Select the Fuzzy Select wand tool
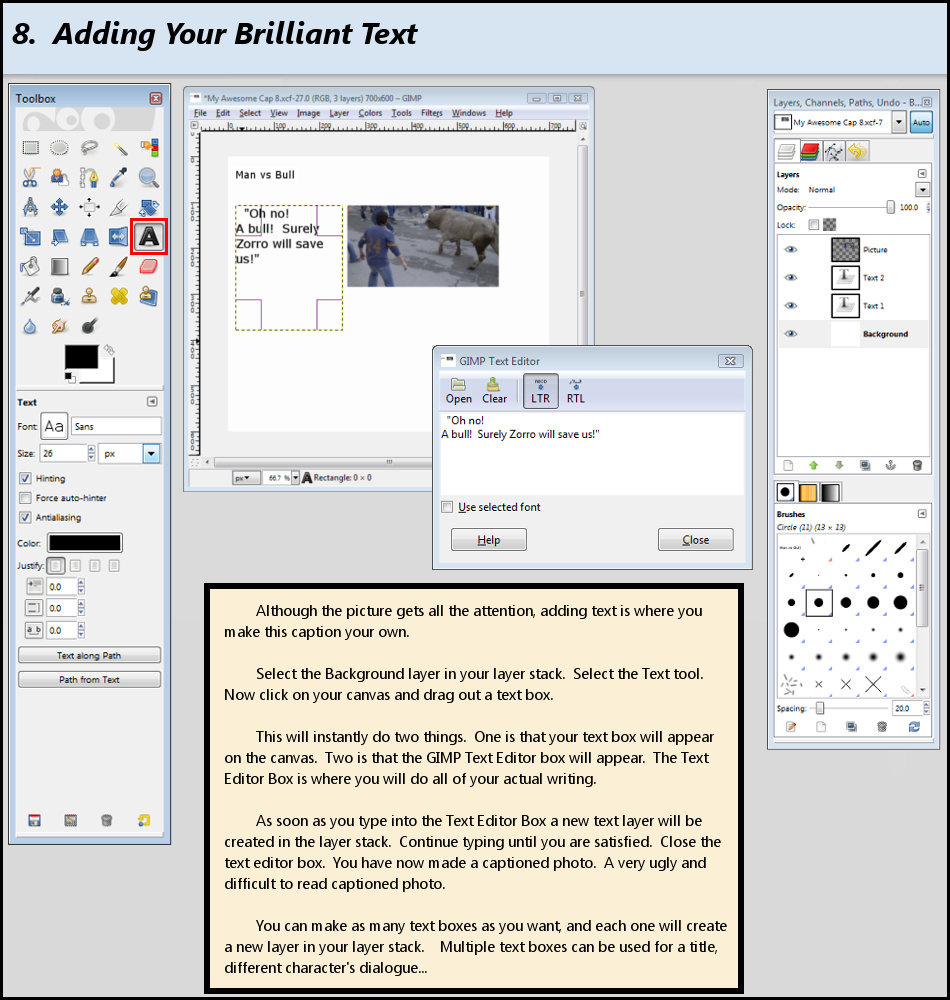 pos(119,148)
